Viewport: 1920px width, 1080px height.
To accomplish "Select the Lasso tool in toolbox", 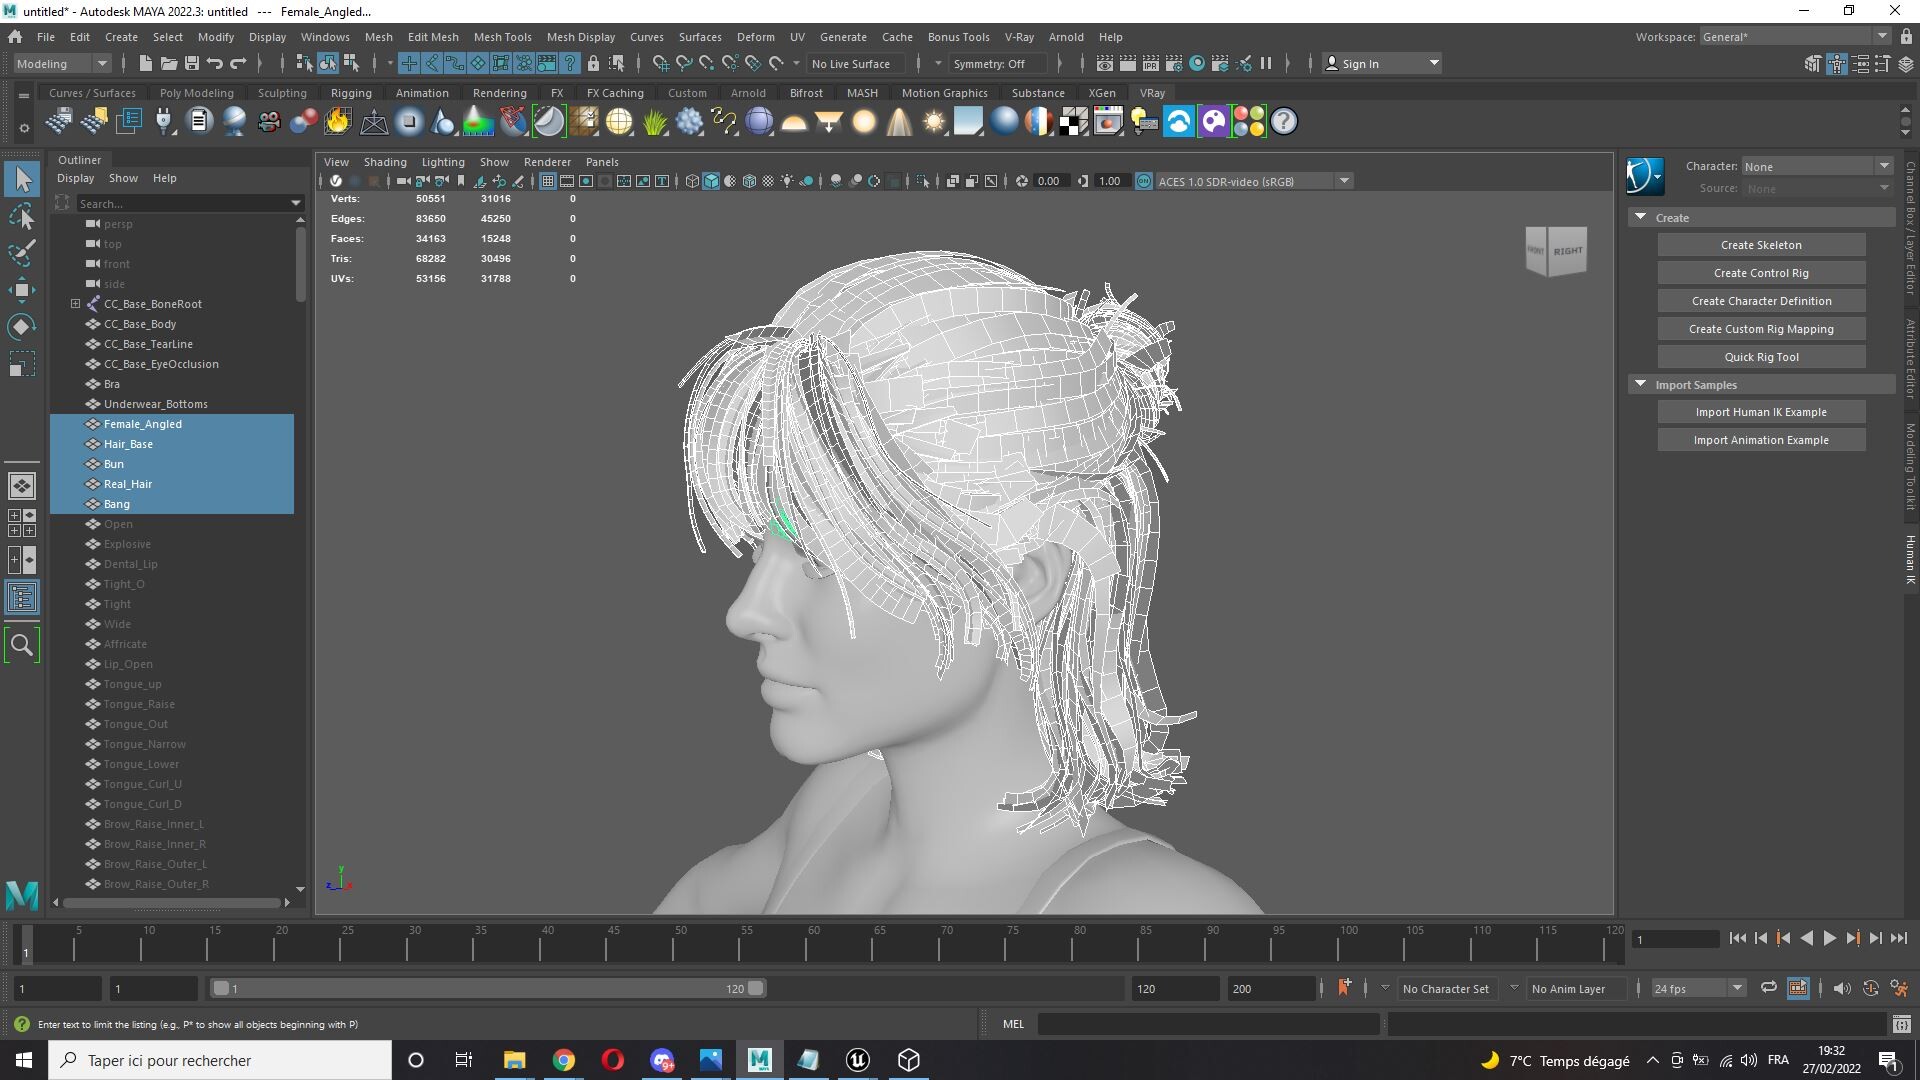I will point(22,217).
